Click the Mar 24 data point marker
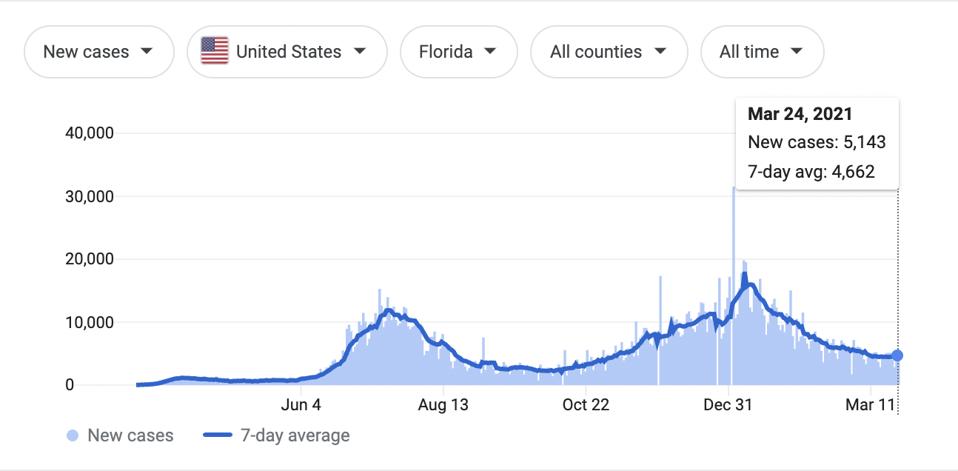 (x=897, y=355)
